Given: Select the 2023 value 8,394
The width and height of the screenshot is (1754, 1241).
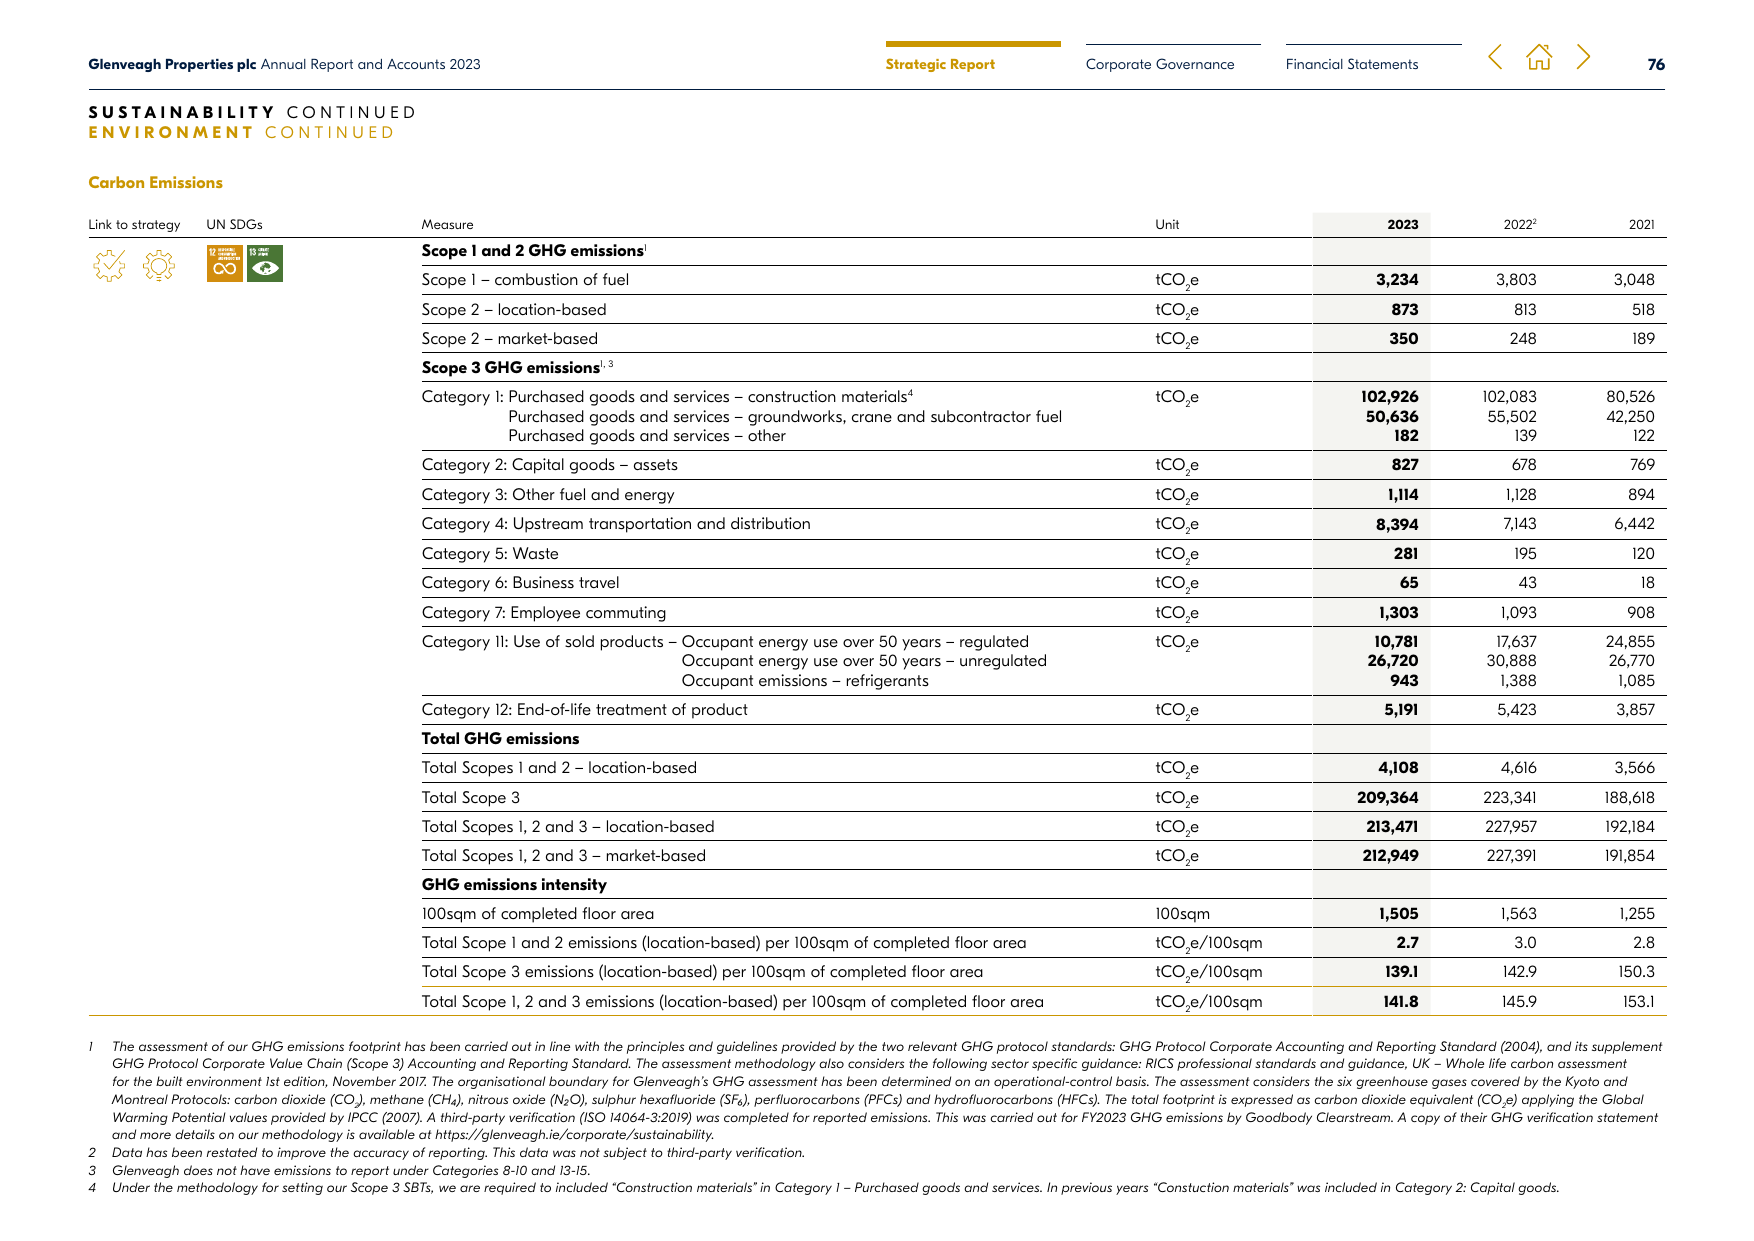Looking at the screenshot, I should pos(1397,524).
